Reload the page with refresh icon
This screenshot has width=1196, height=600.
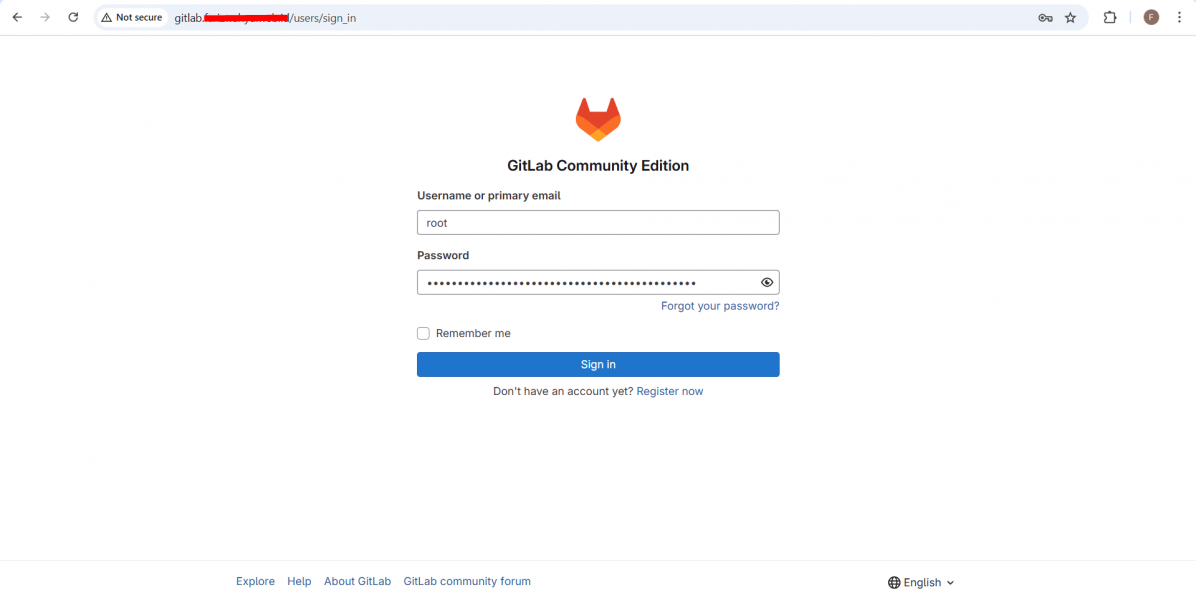(x=73, y=18)
